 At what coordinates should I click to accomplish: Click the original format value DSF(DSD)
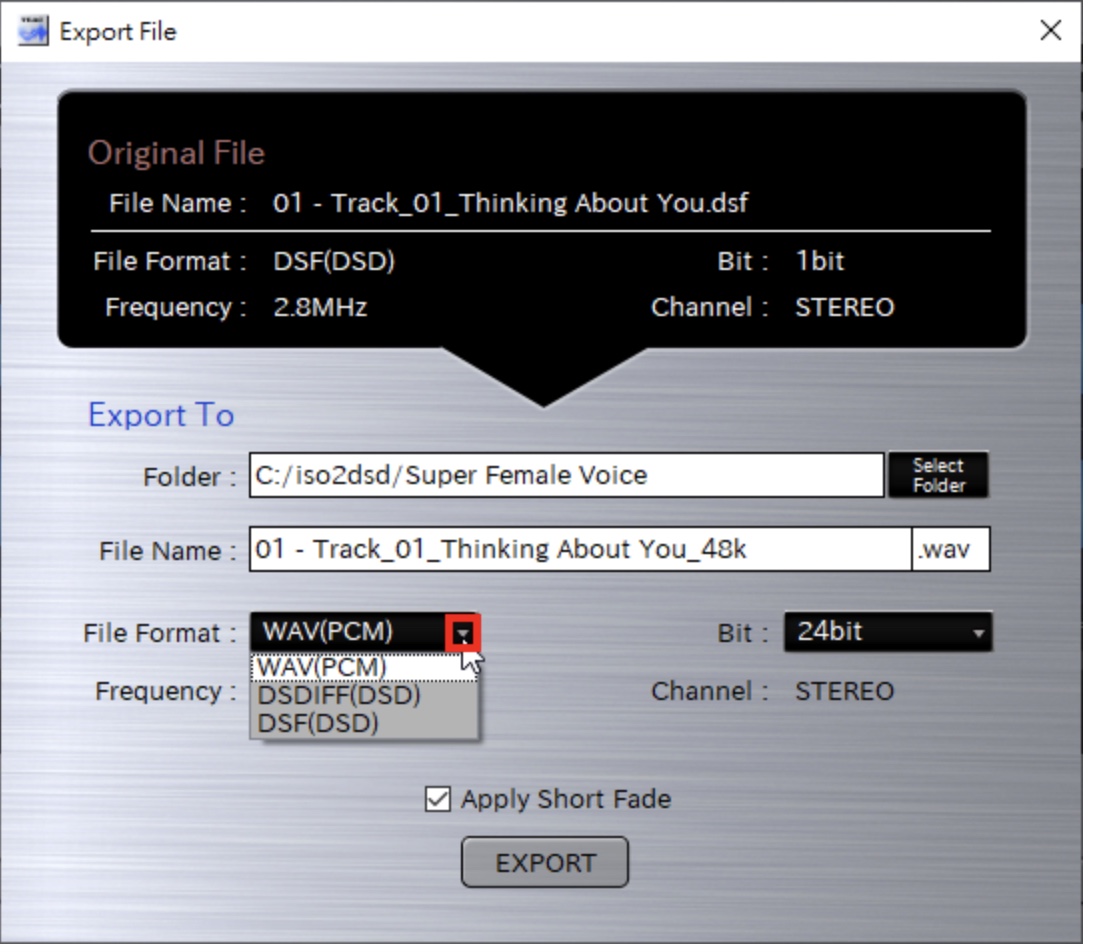pos(334,261)
